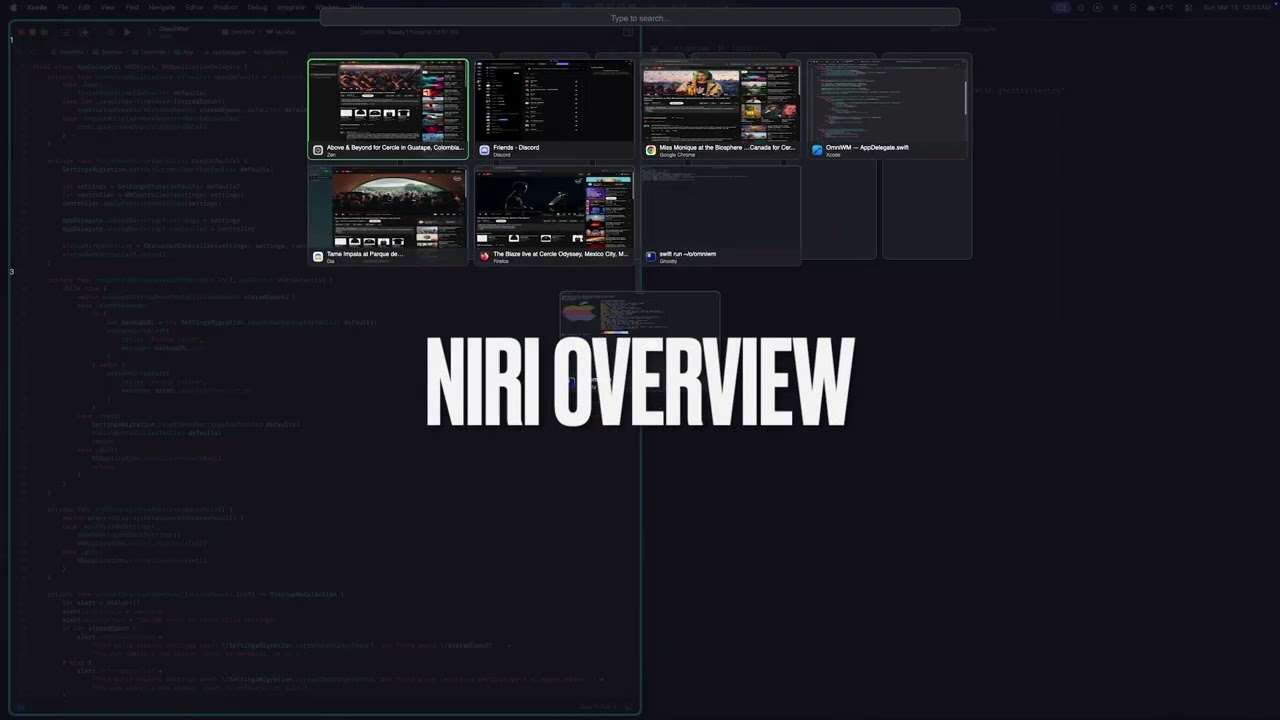This screenshot has height=720, width=1280.
Task: Open the Editor menu
Action: (194, 7)
